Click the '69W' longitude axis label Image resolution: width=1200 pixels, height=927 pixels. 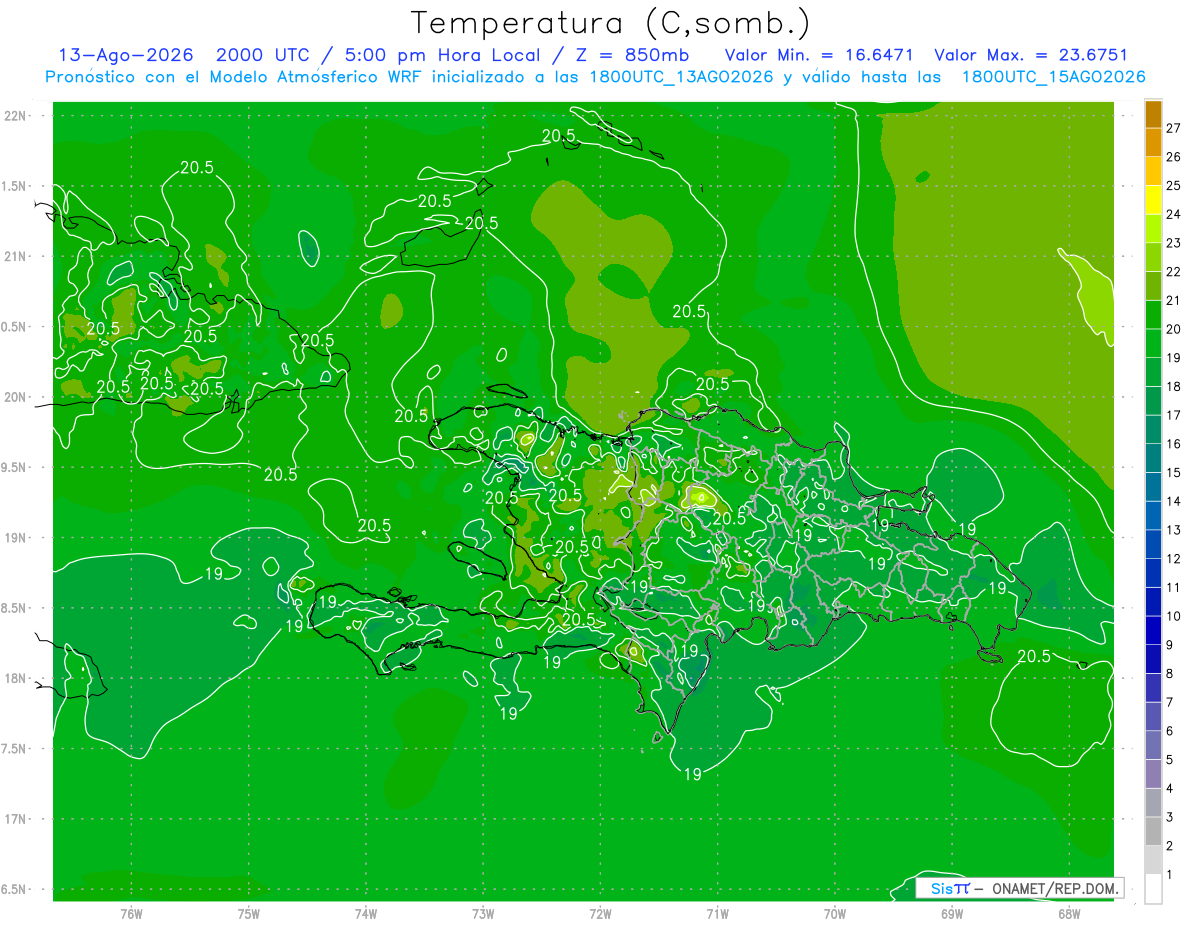tap(952, 913)
